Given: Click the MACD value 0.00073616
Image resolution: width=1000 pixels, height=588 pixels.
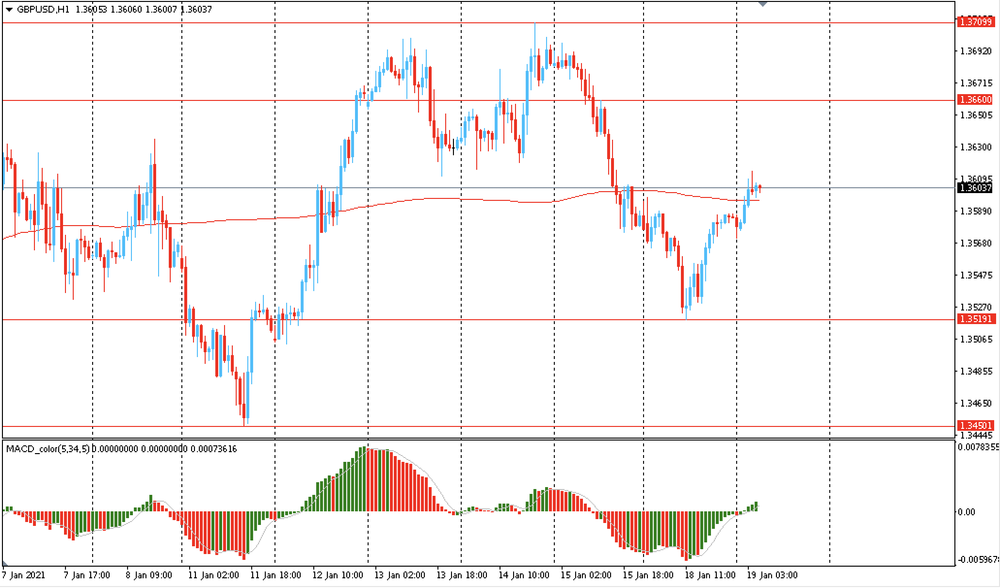Looking at the screenshot, I should [214, 449].
